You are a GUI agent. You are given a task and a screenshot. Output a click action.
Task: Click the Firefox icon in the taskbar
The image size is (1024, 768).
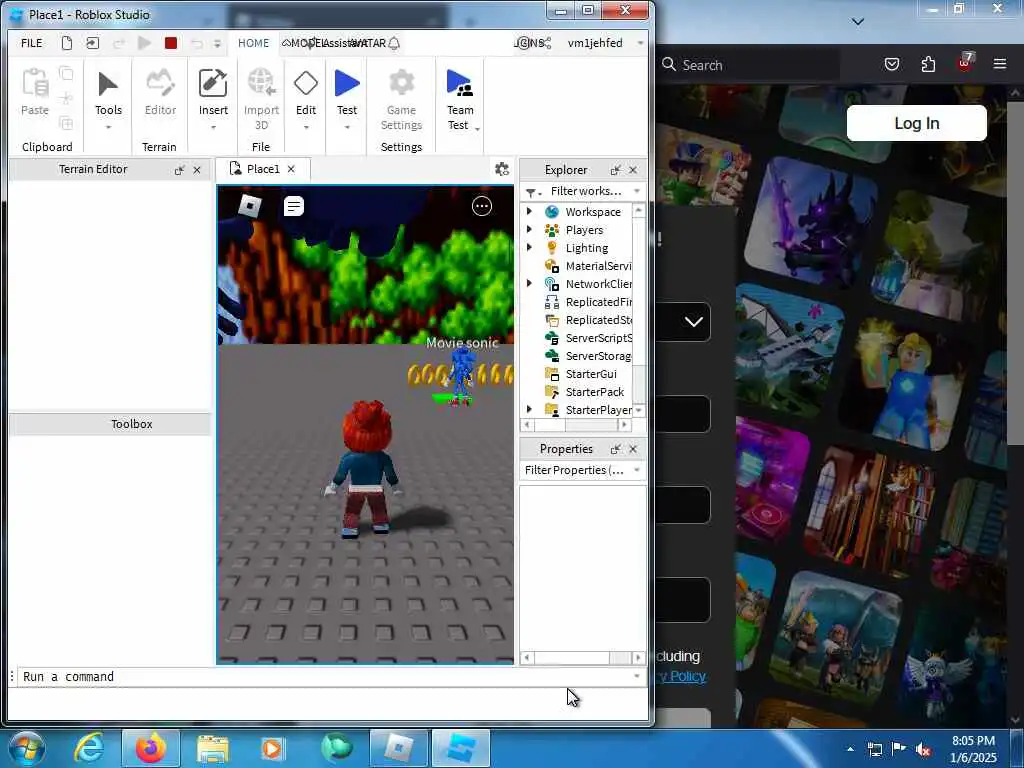tap(151, 748)
